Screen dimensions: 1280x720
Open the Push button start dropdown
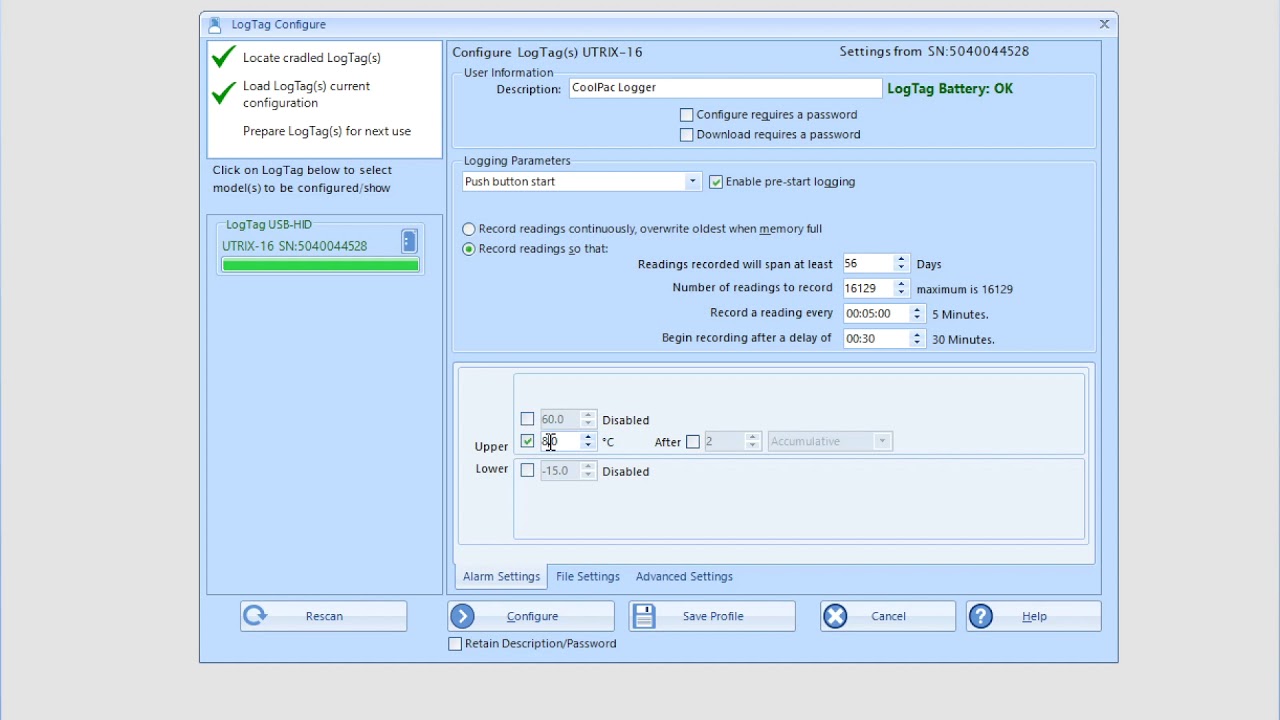(692, 182)
